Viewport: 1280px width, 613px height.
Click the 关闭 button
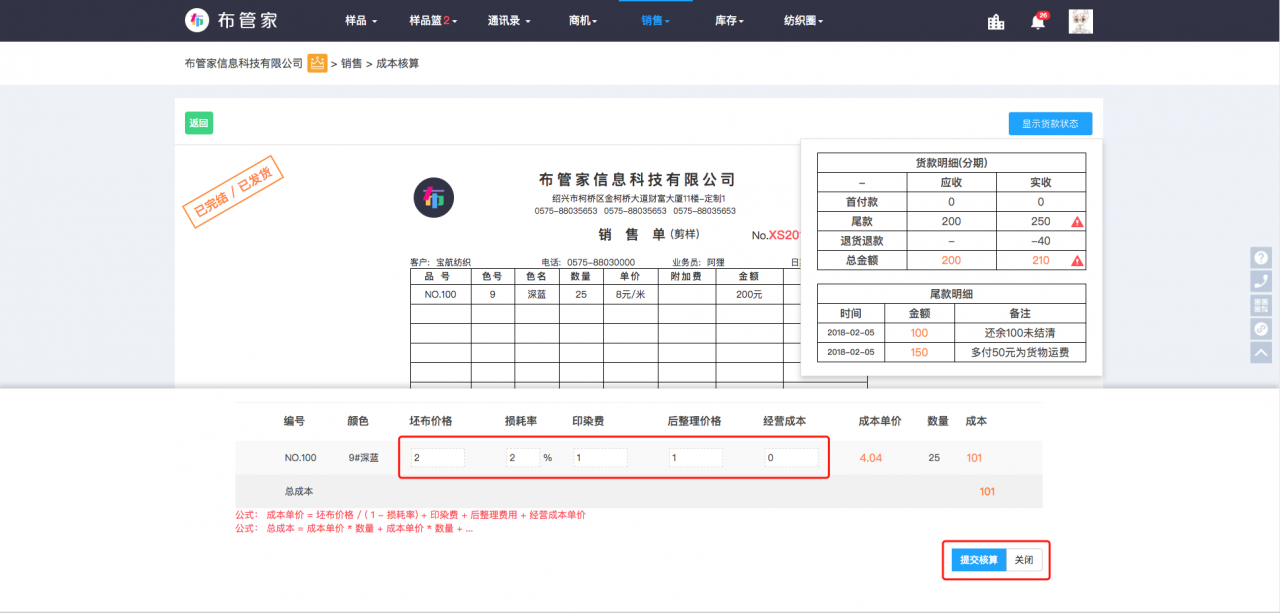[1024, 560]
